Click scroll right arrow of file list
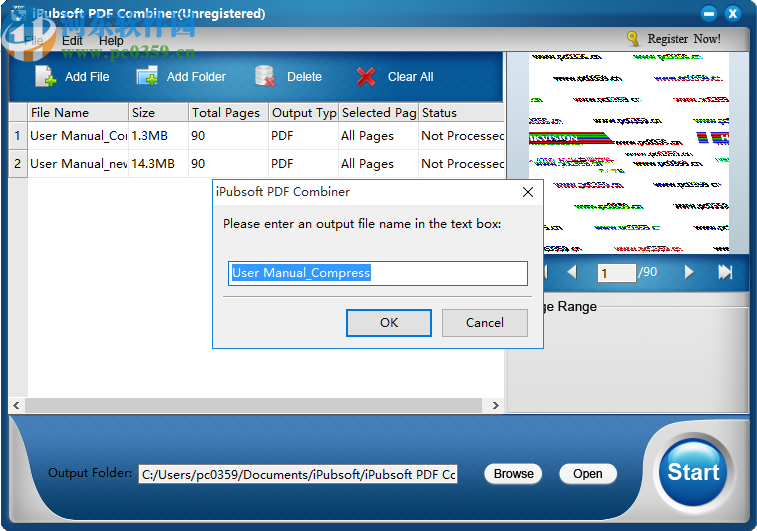Screen dimensions: 757x531 (495, 405)
